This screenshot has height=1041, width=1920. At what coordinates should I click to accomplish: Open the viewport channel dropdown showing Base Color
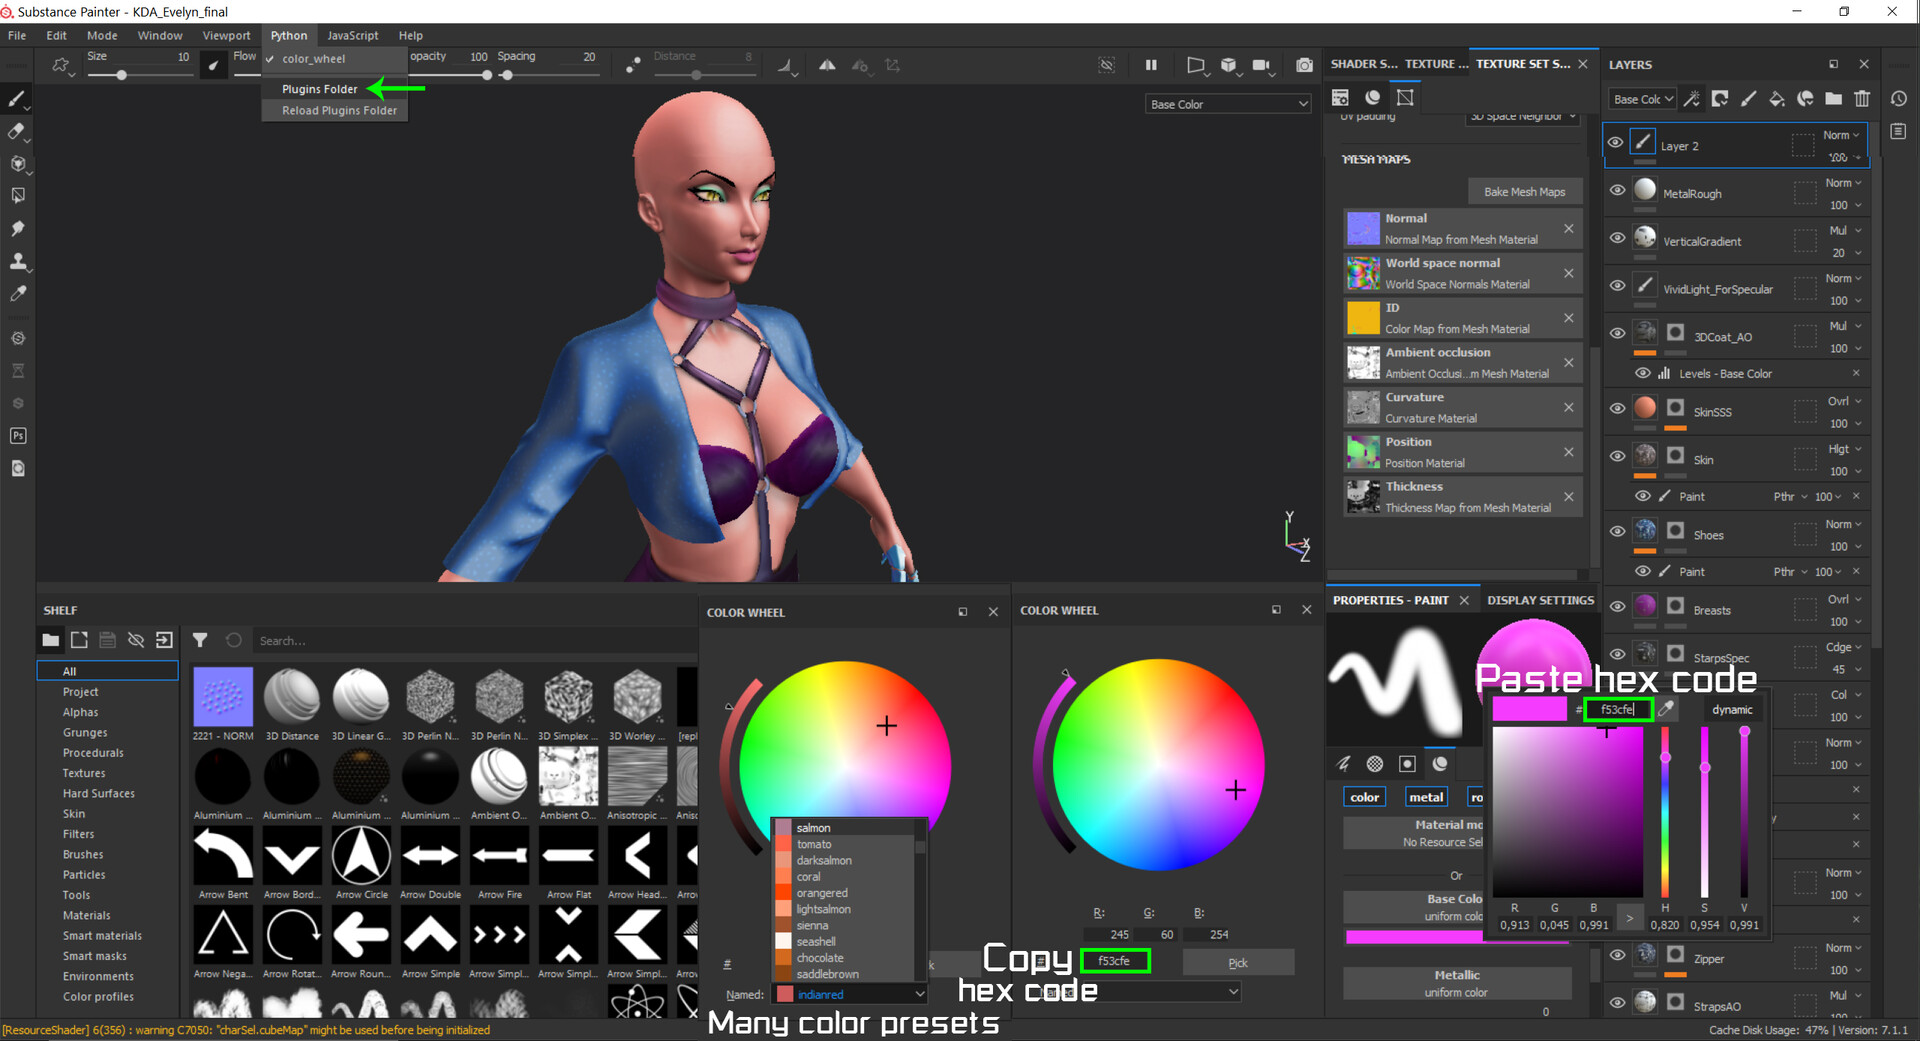(x=1227, y=103)
